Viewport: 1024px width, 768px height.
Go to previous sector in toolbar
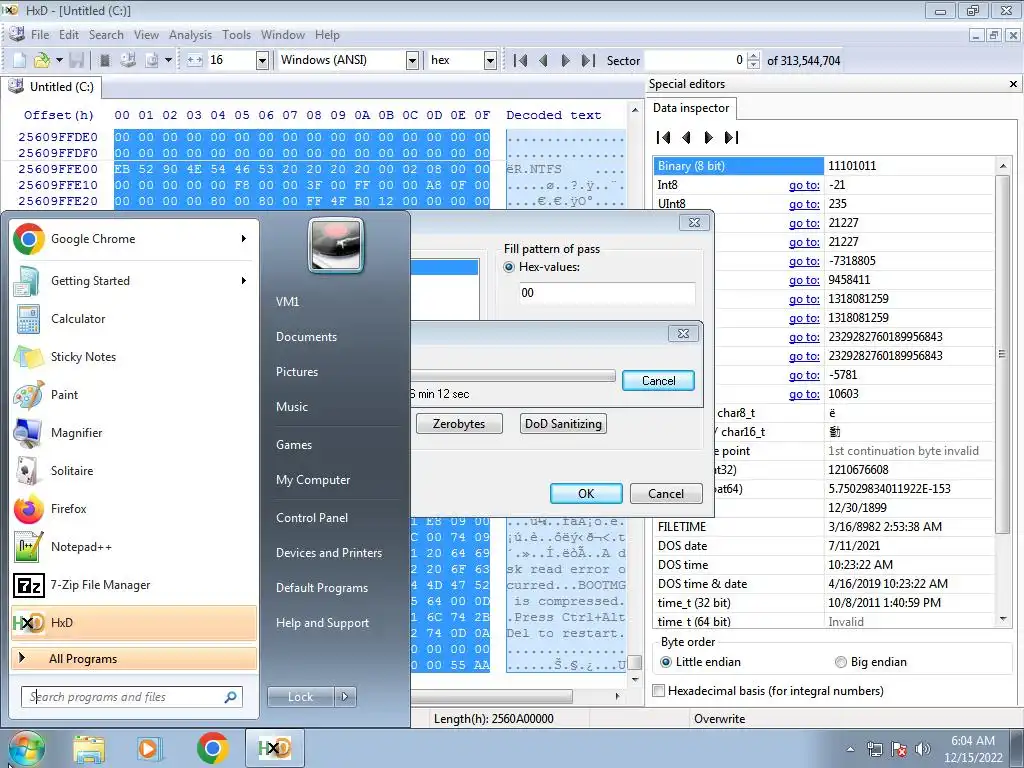pos(543,61)
